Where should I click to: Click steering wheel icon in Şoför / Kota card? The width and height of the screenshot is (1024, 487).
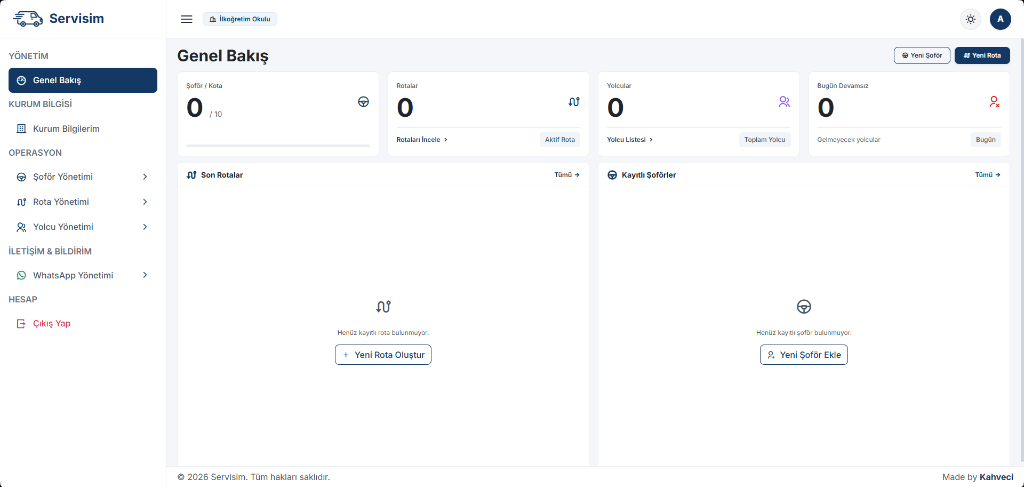(x=363, y=101)
